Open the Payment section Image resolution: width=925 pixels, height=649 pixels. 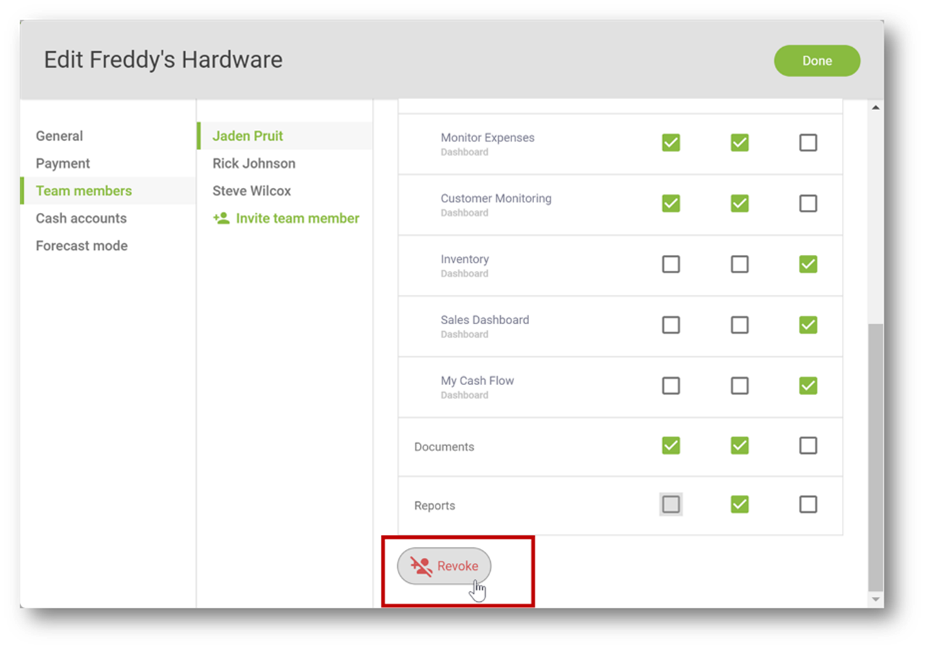point(63,163)
